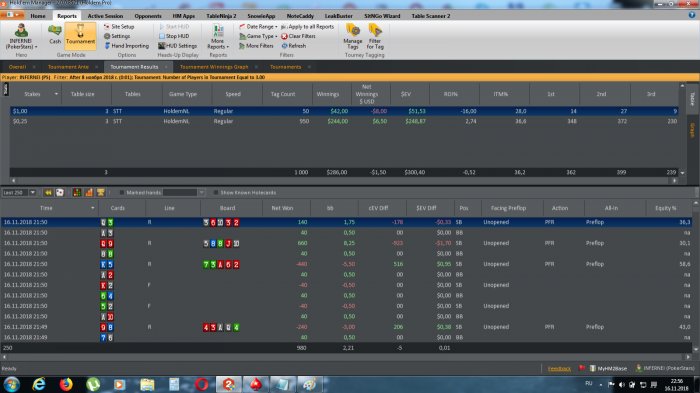Open Firefox from the taskbar
Screen dimensions: 700x393
tap(66, 384)
